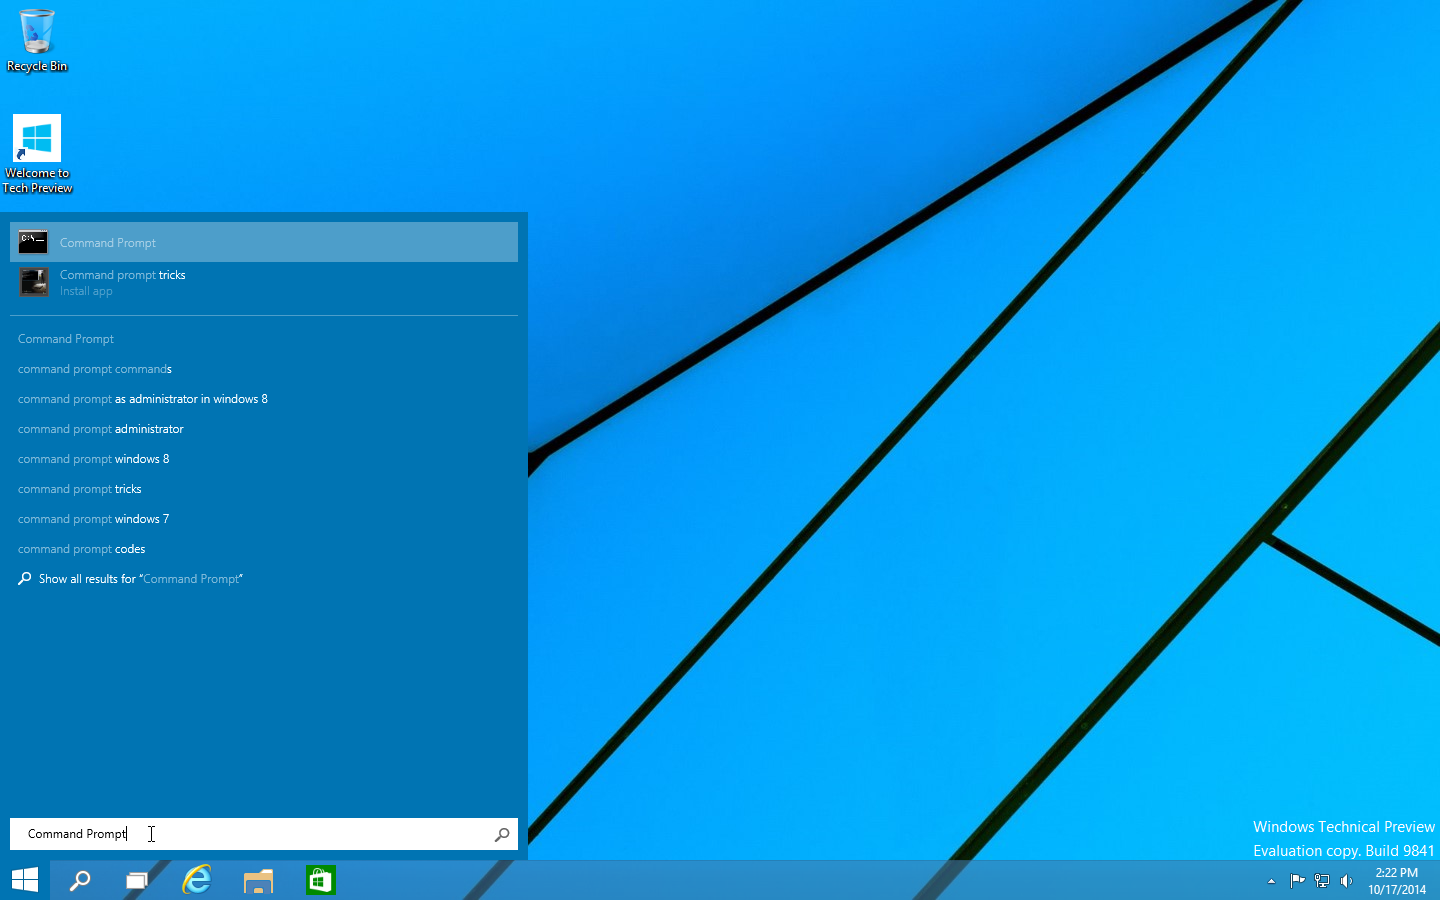
Task: Open the Command Prompt top result
Action: pos(264,243)
